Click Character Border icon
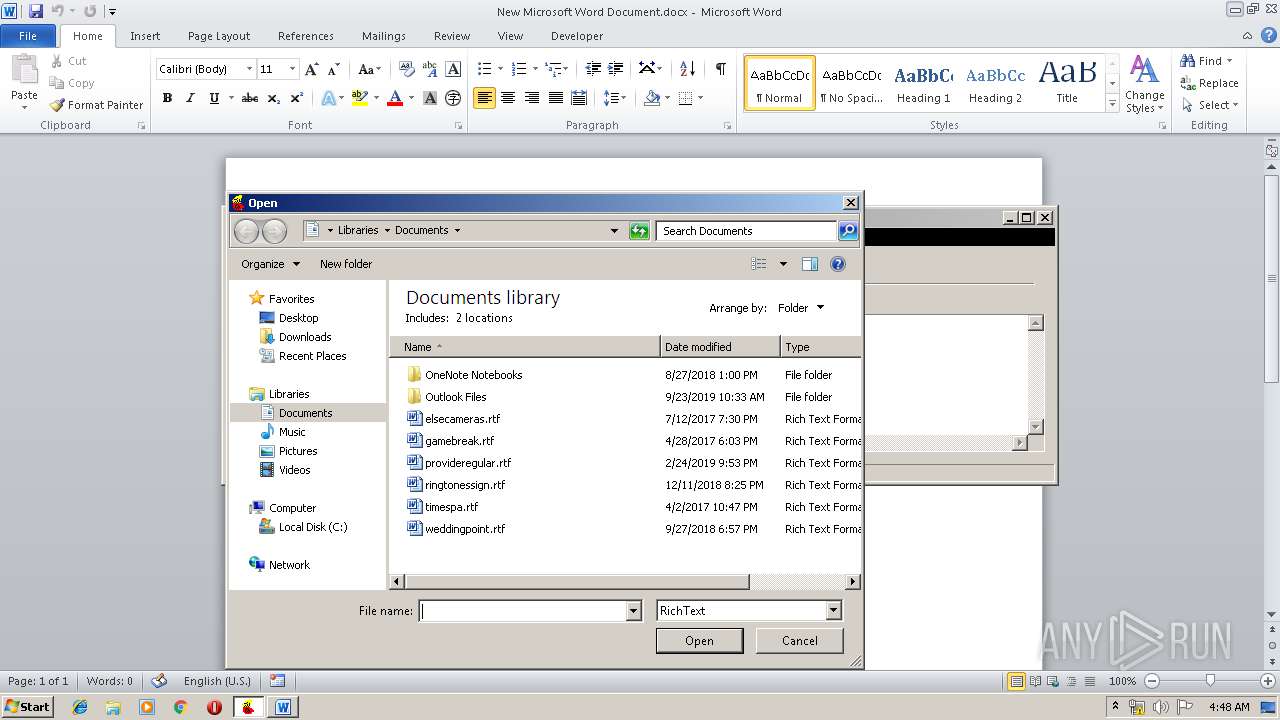The image size is (1280, 720). click(453, 69)
